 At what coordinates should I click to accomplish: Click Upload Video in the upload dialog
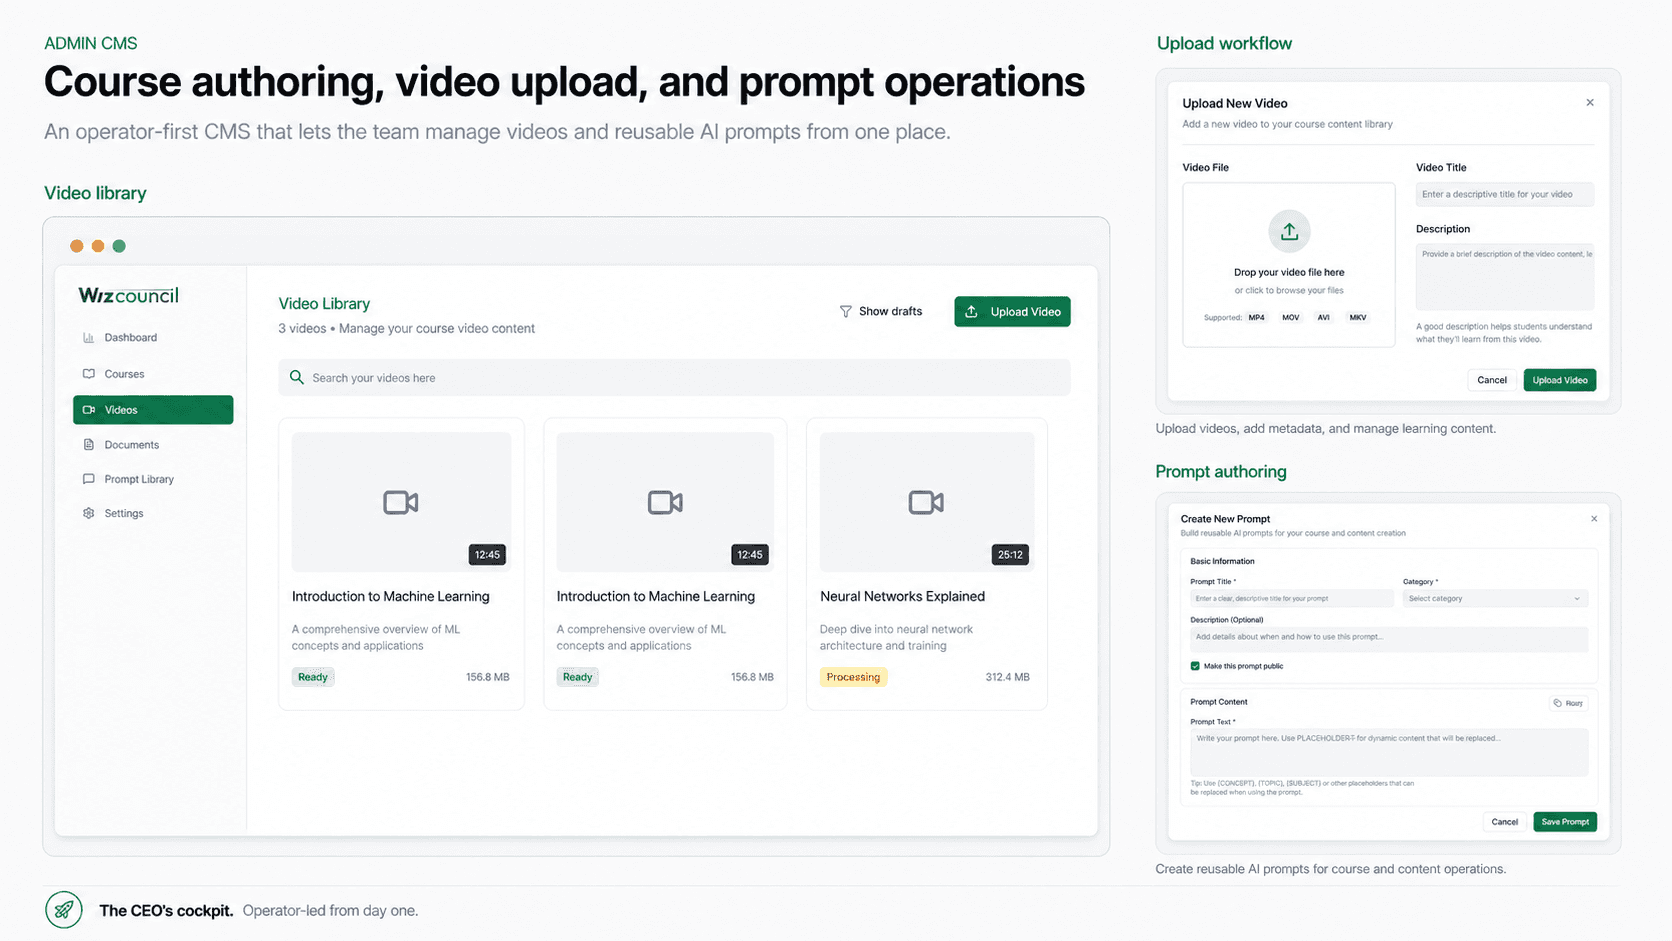click(1560, 380)
